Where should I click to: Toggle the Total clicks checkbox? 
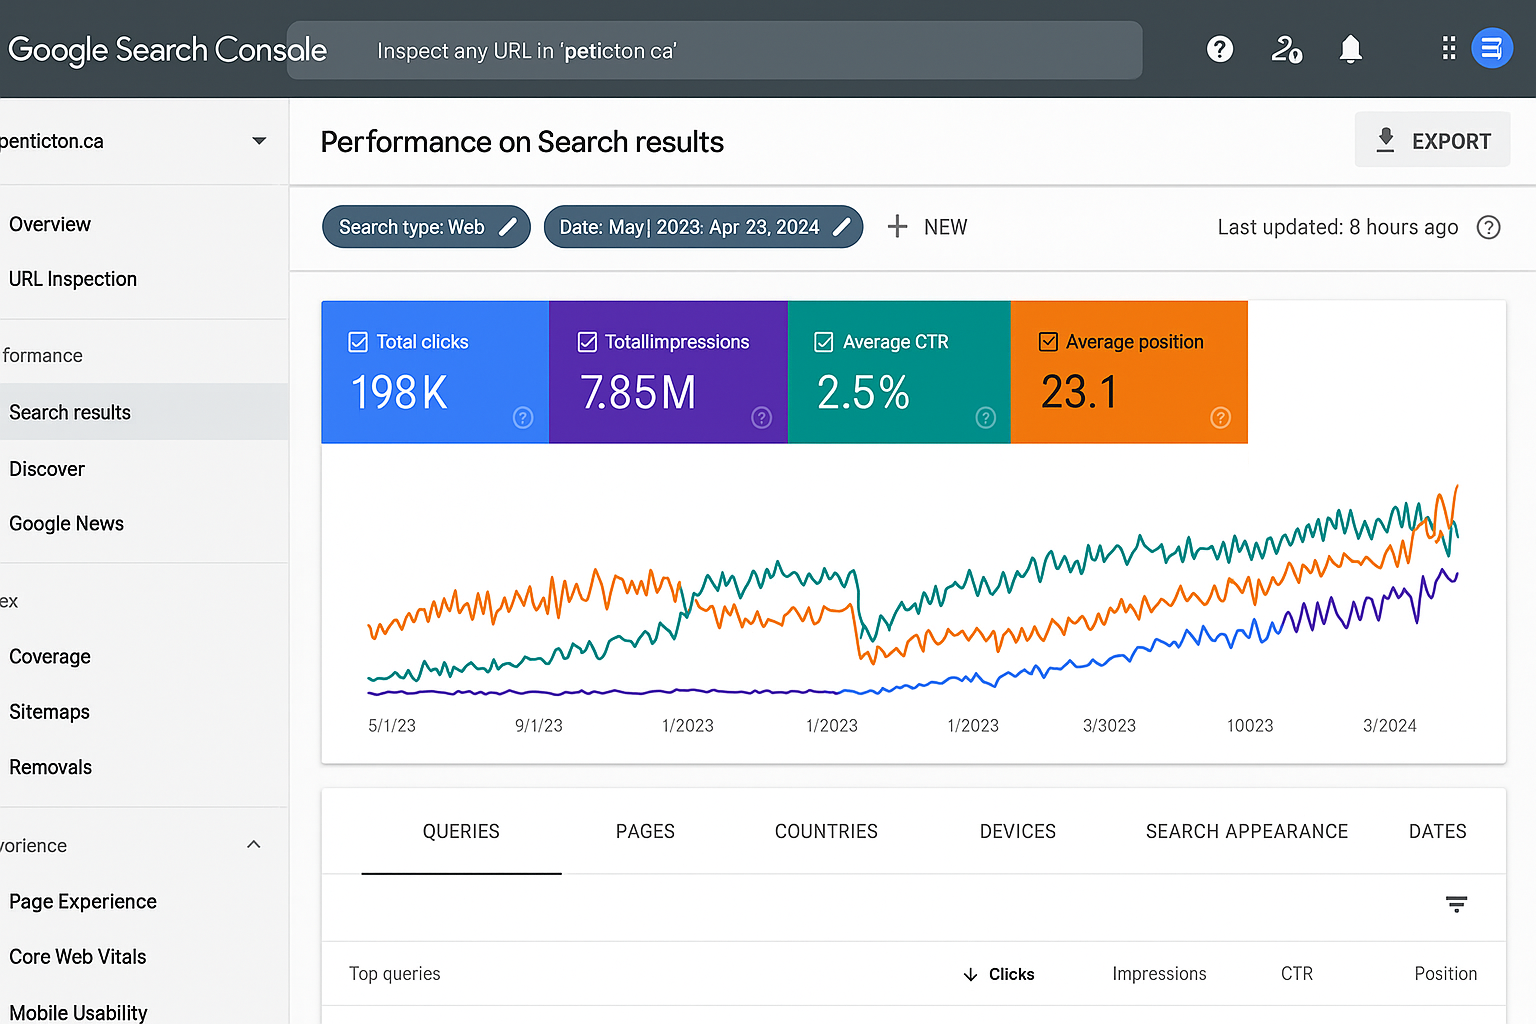click(x=358, y=342)
